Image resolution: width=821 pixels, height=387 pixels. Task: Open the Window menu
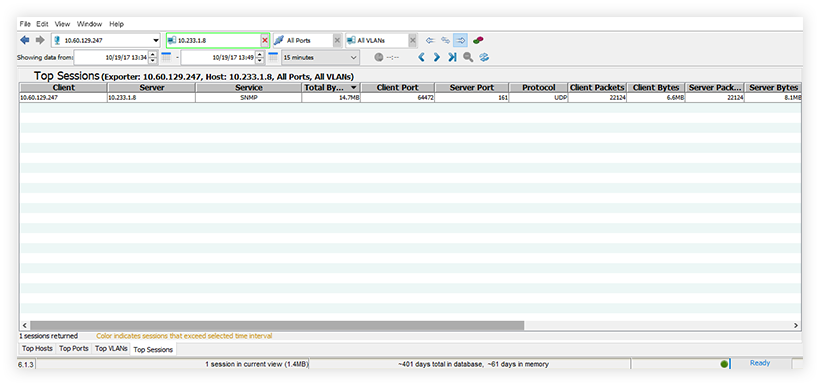coord(90,24)
